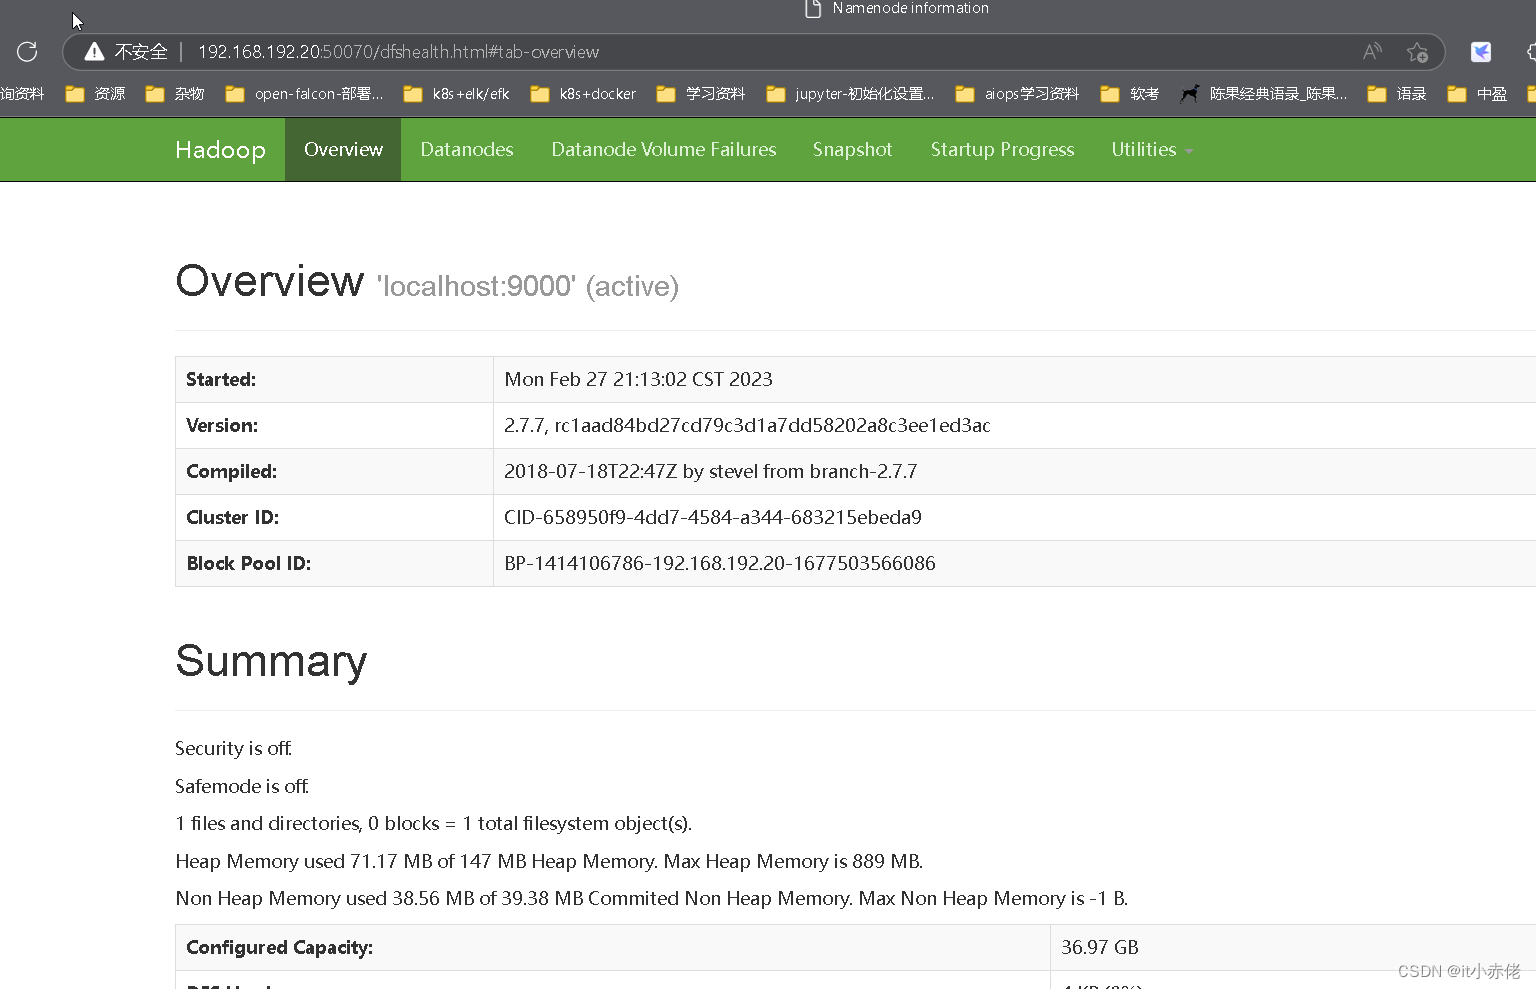Click the Block Pool ID value
The height and width of the screenshot is (989, 1536).
point(720,564)
